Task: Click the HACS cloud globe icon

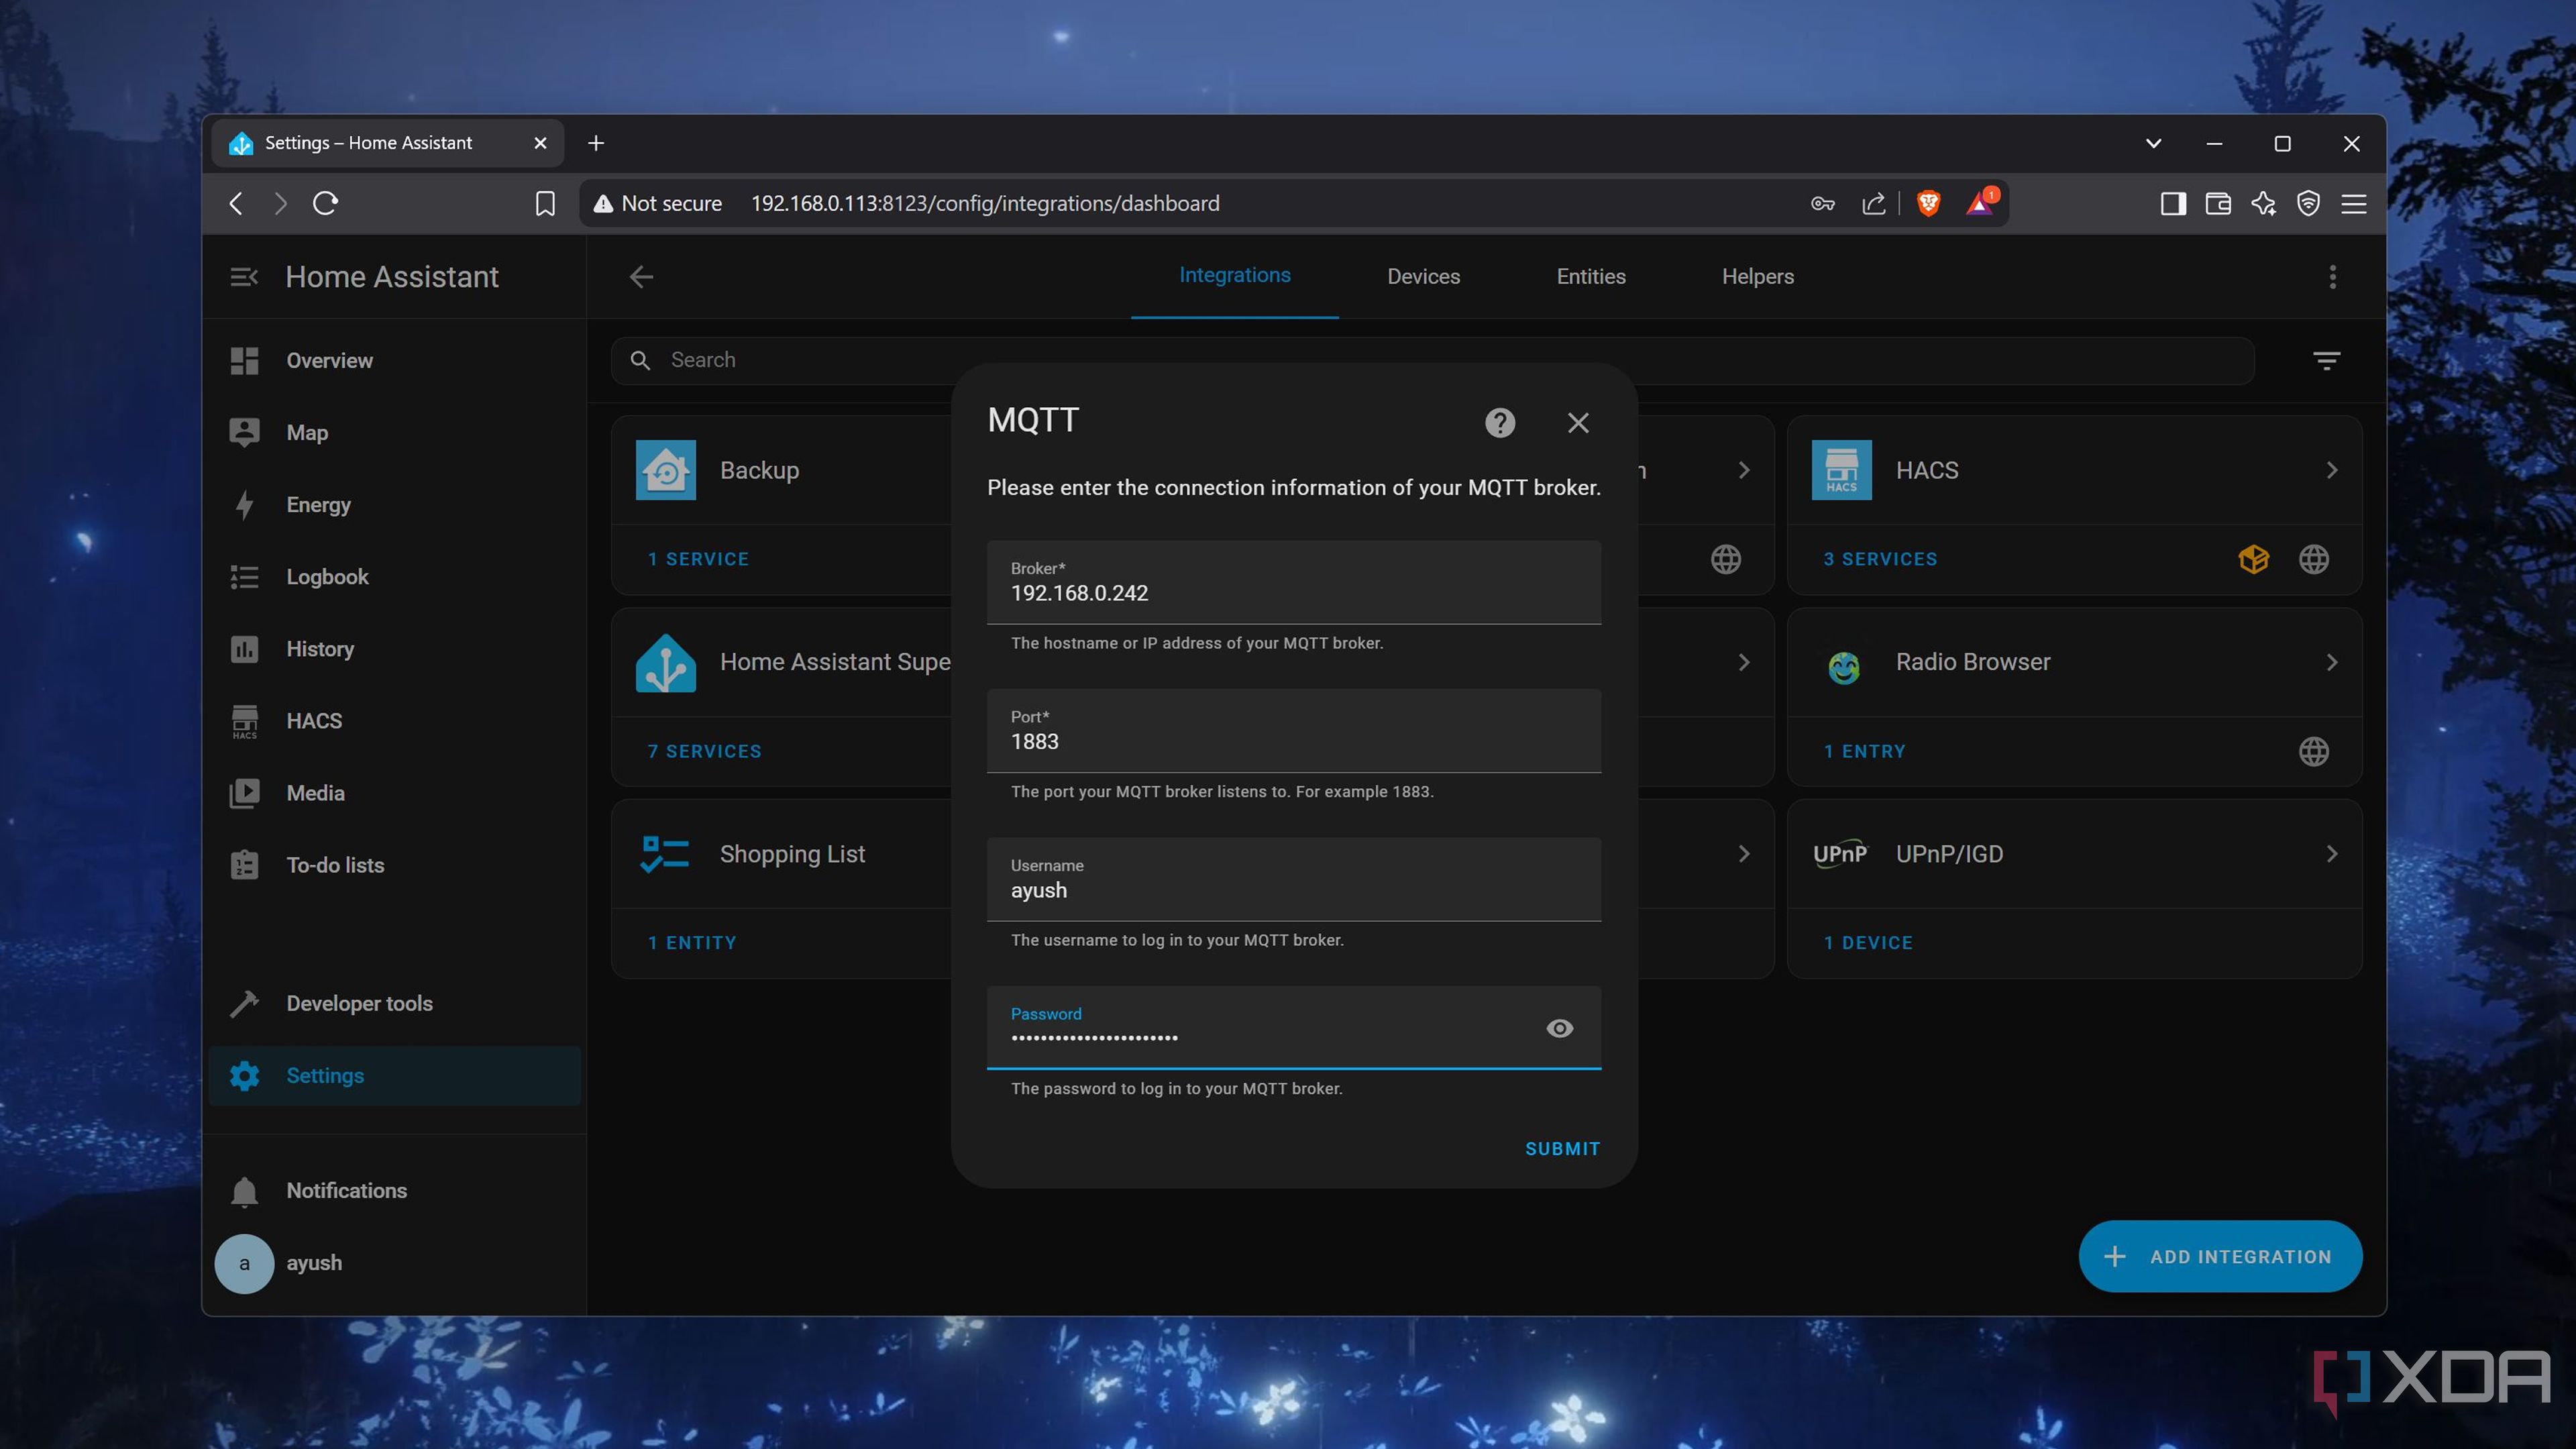Action: pyautogui.click(x=2313, y=559)
